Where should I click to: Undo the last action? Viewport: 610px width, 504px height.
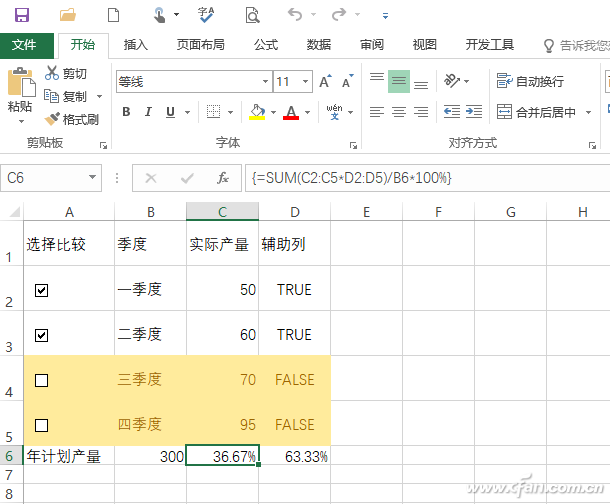tap(295, 15)
